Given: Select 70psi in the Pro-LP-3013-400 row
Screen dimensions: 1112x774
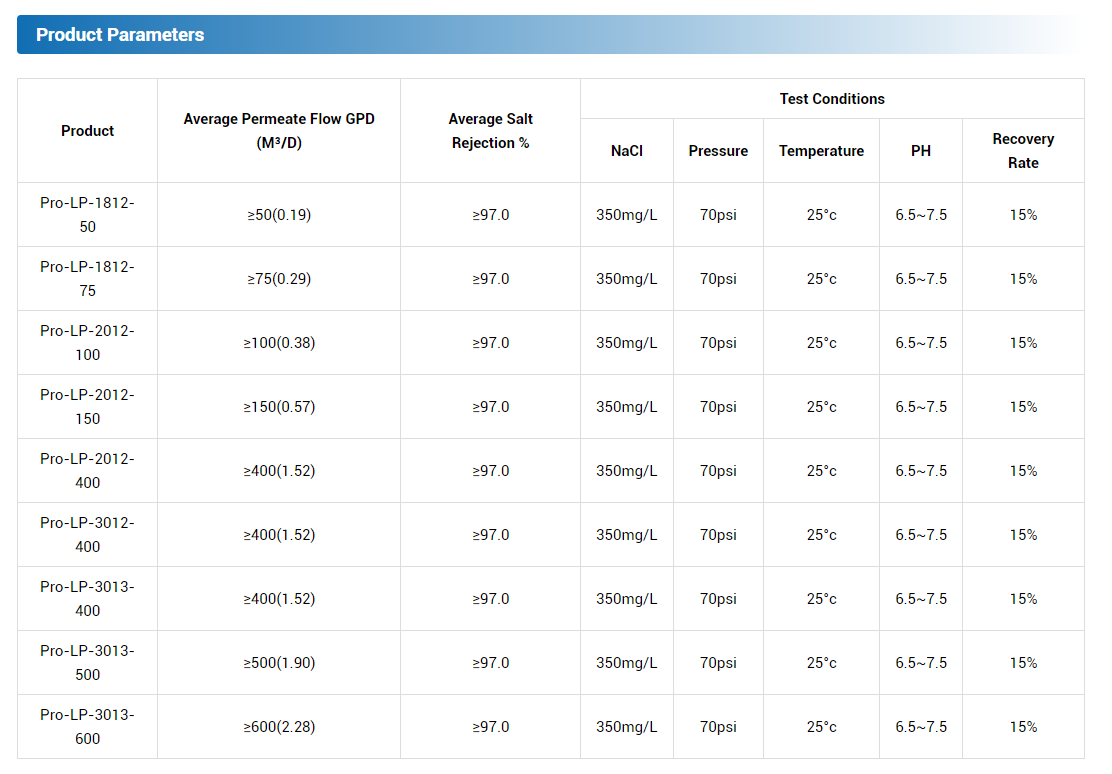Looking at the screenshot, I should pos(718,598).
